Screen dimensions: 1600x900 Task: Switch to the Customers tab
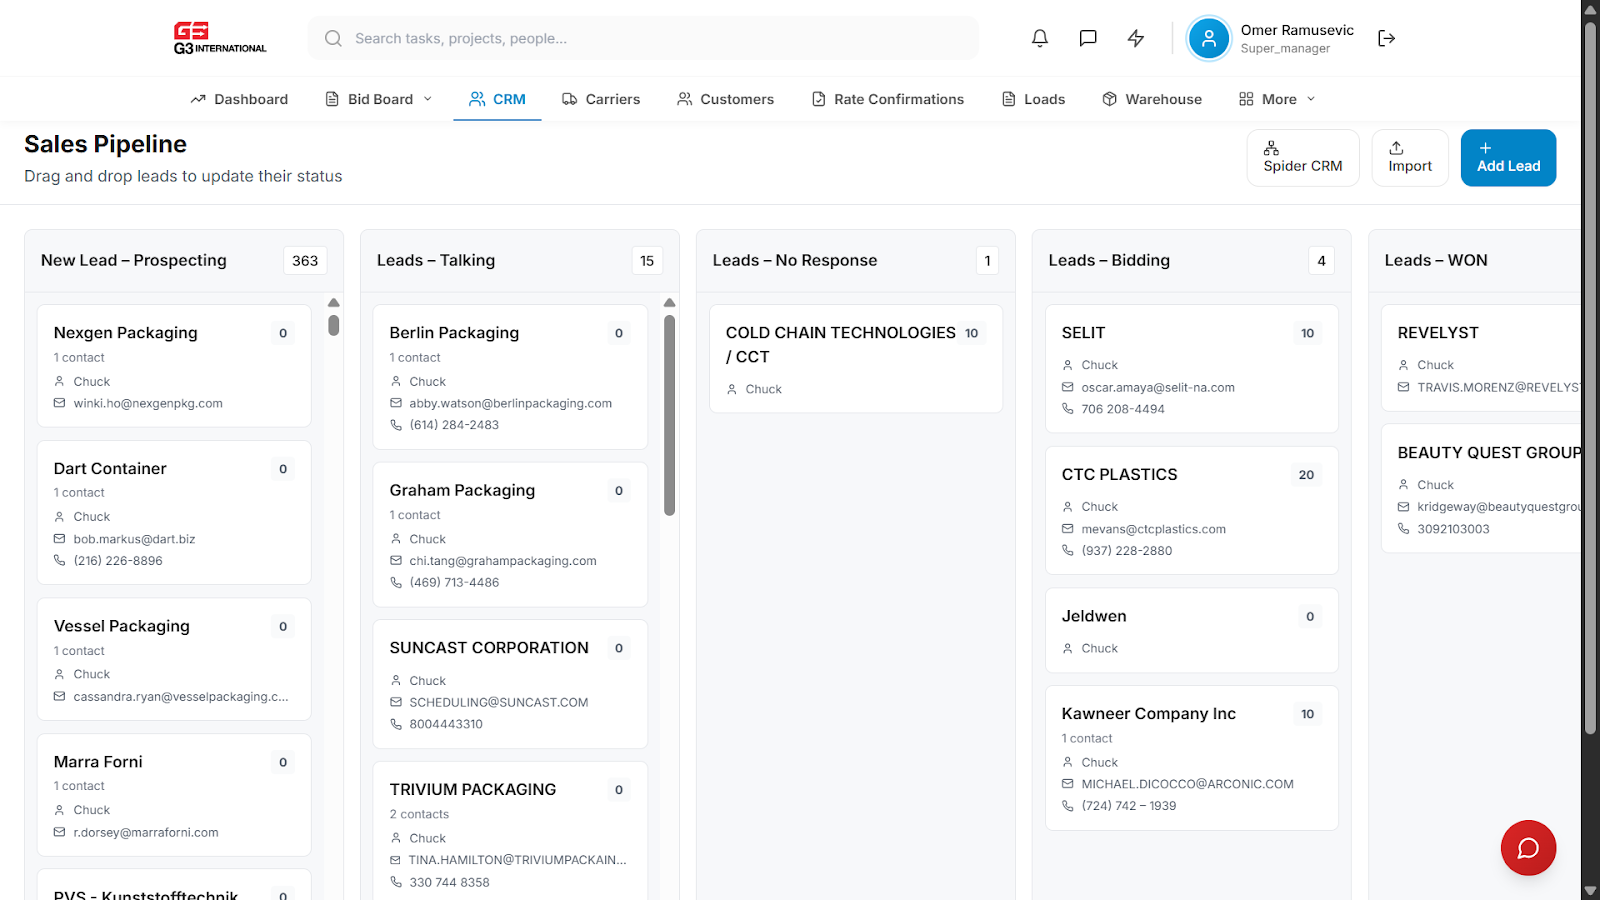tap(726, 99)
